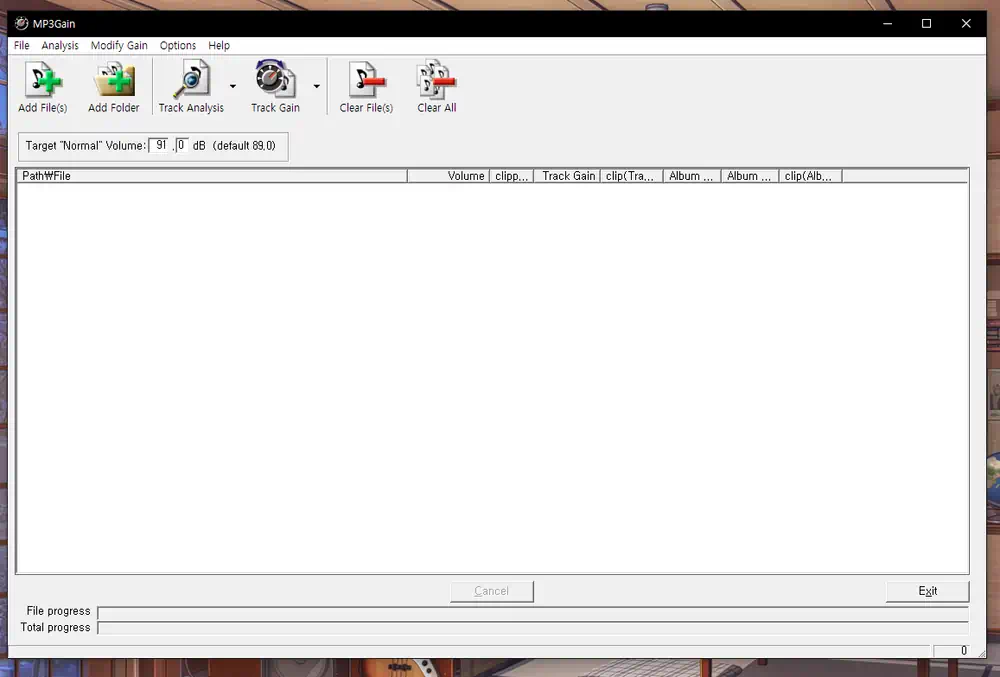Click the Total progress bar
Image resolution: width=1000 pixels, height=677 pixels.
[x=533, y=628]
